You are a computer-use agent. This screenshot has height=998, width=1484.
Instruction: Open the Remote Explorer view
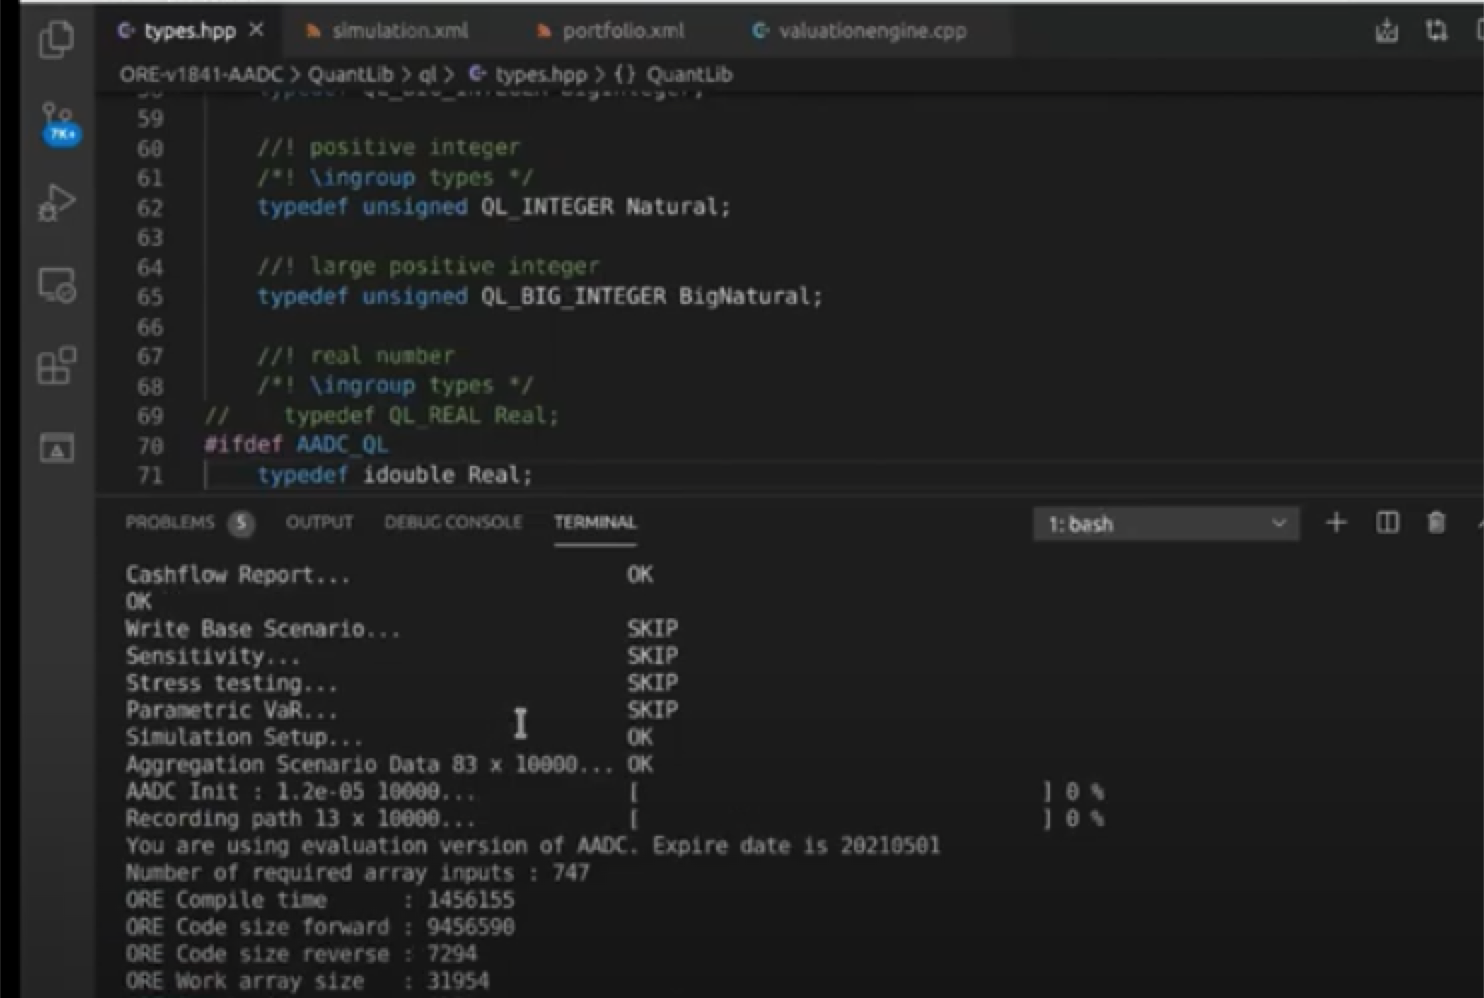click(56, 285)
